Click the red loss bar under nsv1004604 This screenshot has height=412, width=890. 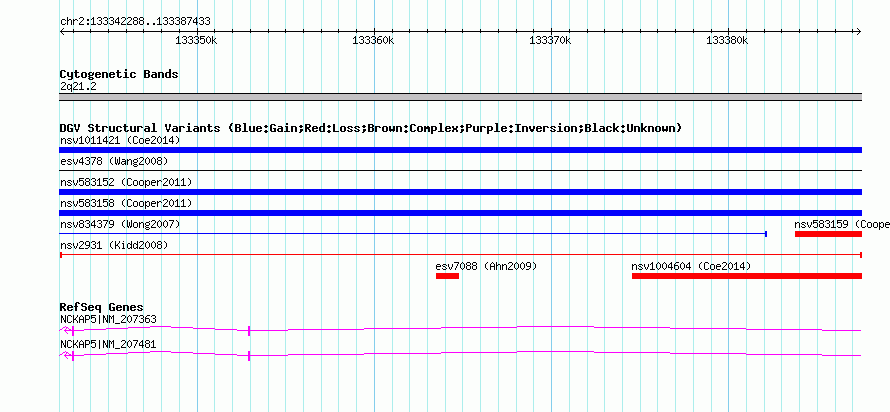747,276
